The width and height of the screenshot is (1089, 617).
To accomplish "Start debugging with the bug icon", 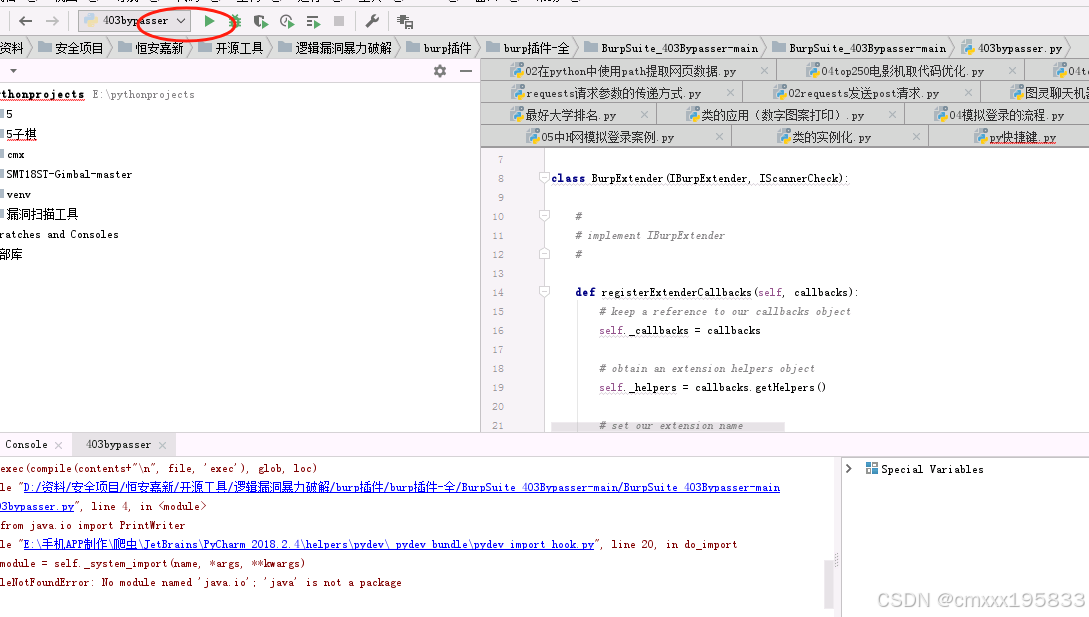I will coord(235,21).
